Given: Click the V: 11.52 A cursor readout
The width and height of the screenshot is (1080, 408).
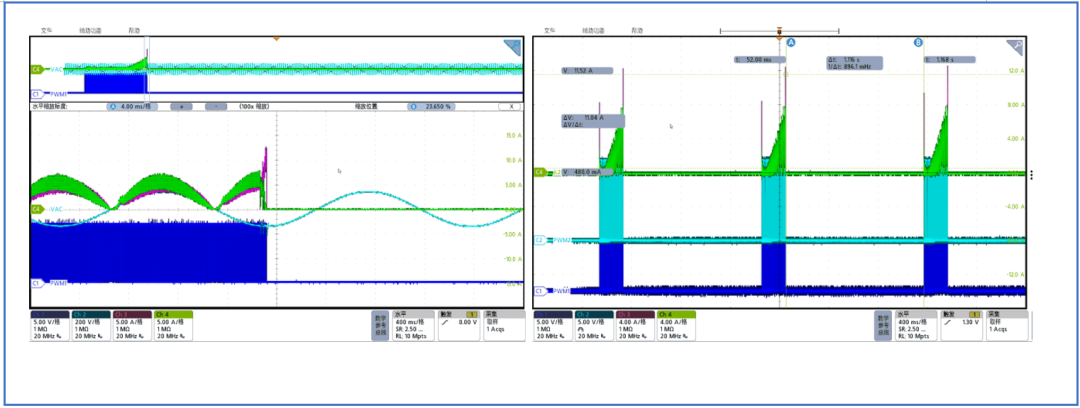Looking at the screenshot, I should click(x=587, y=70).
